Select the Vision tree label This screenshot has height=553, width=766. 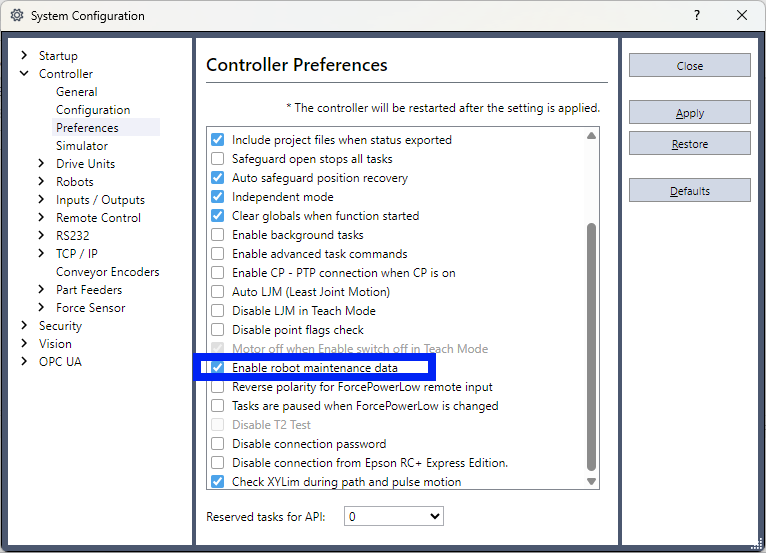(x=55, y=344)
